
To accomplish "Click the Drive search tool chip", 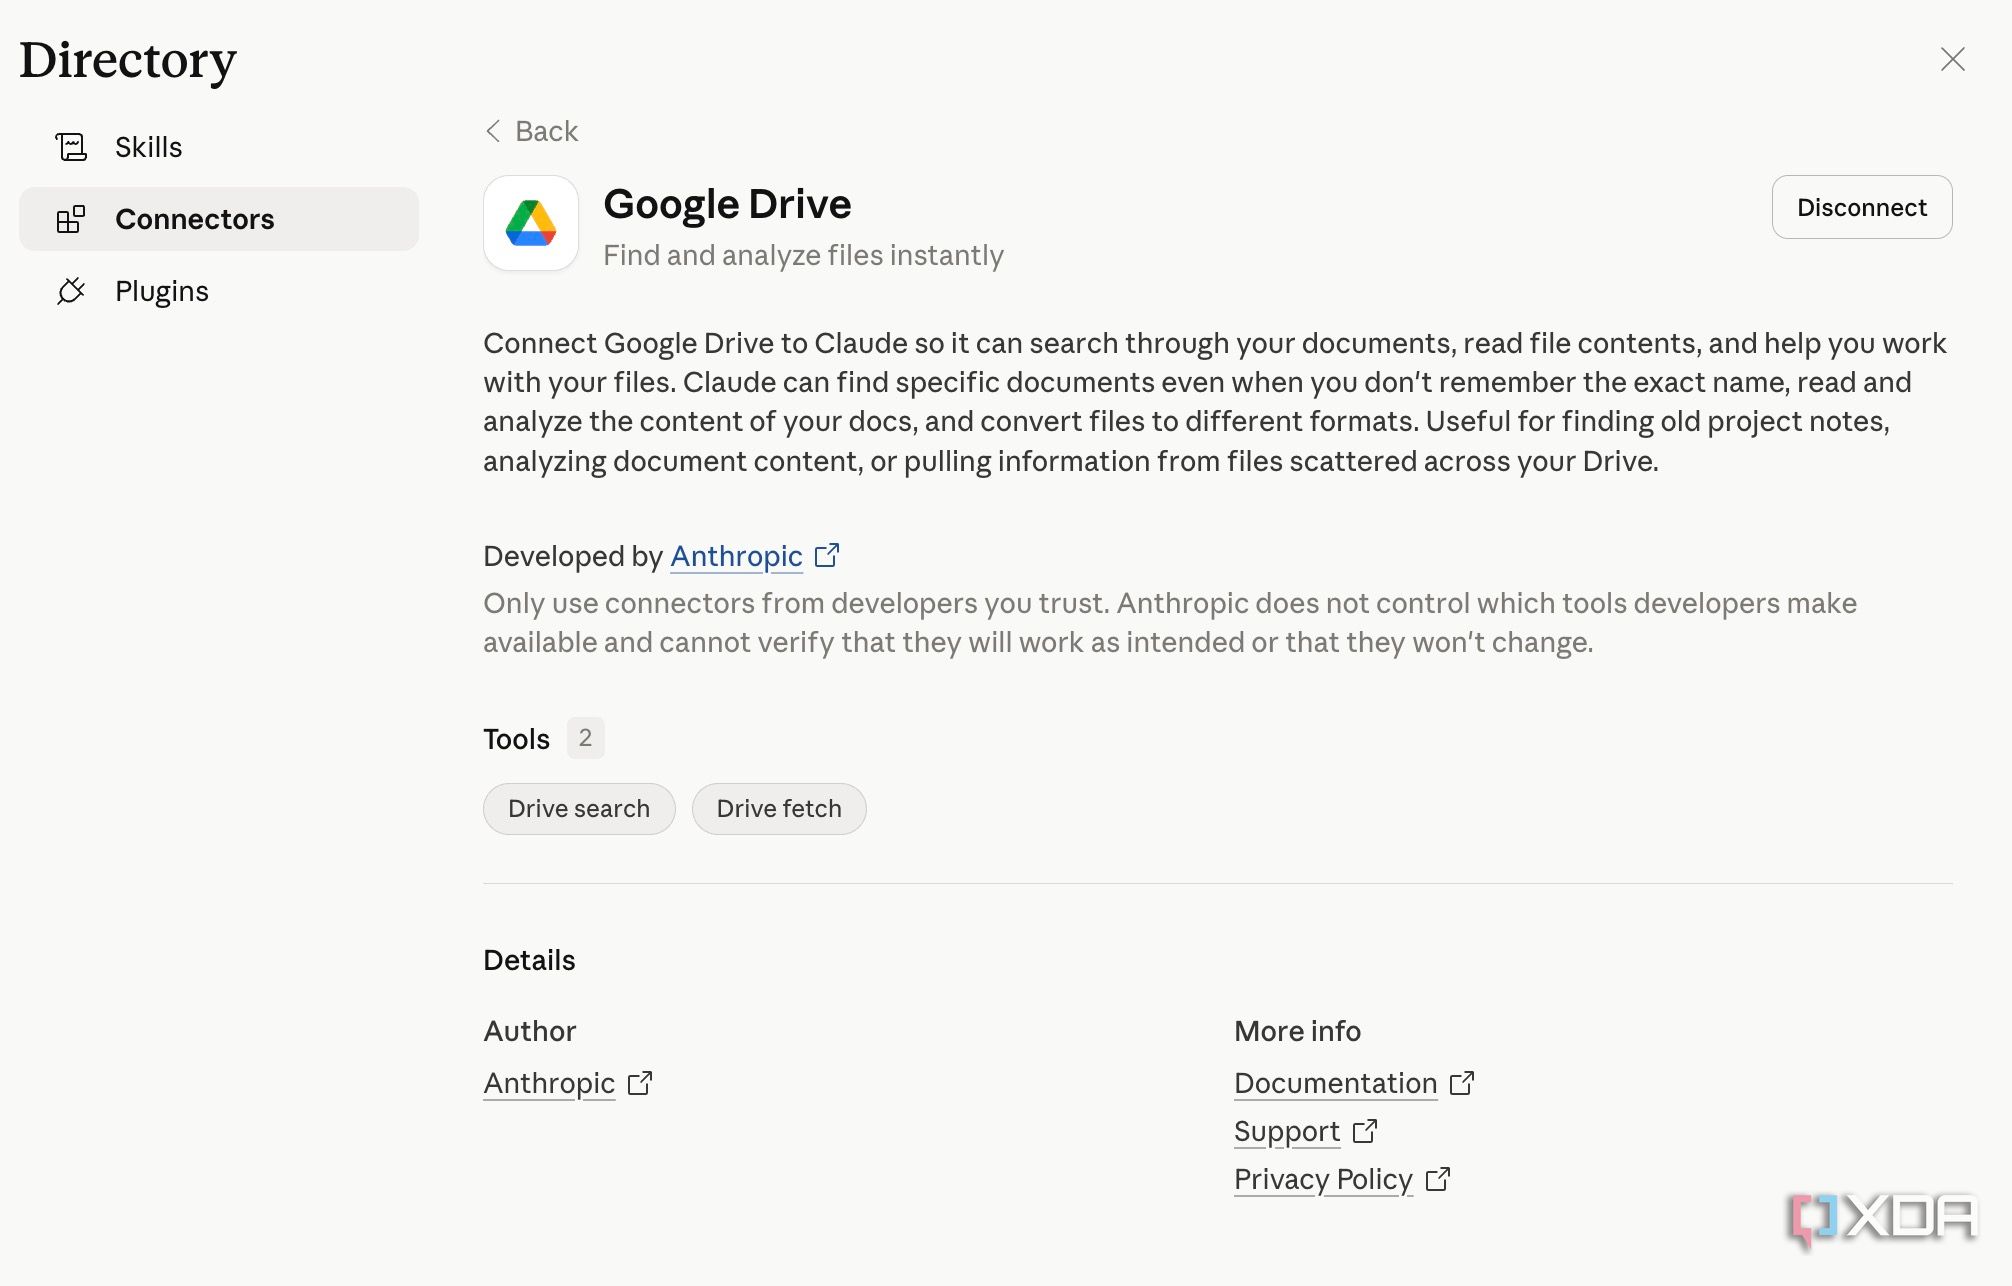I will (579, 808).
